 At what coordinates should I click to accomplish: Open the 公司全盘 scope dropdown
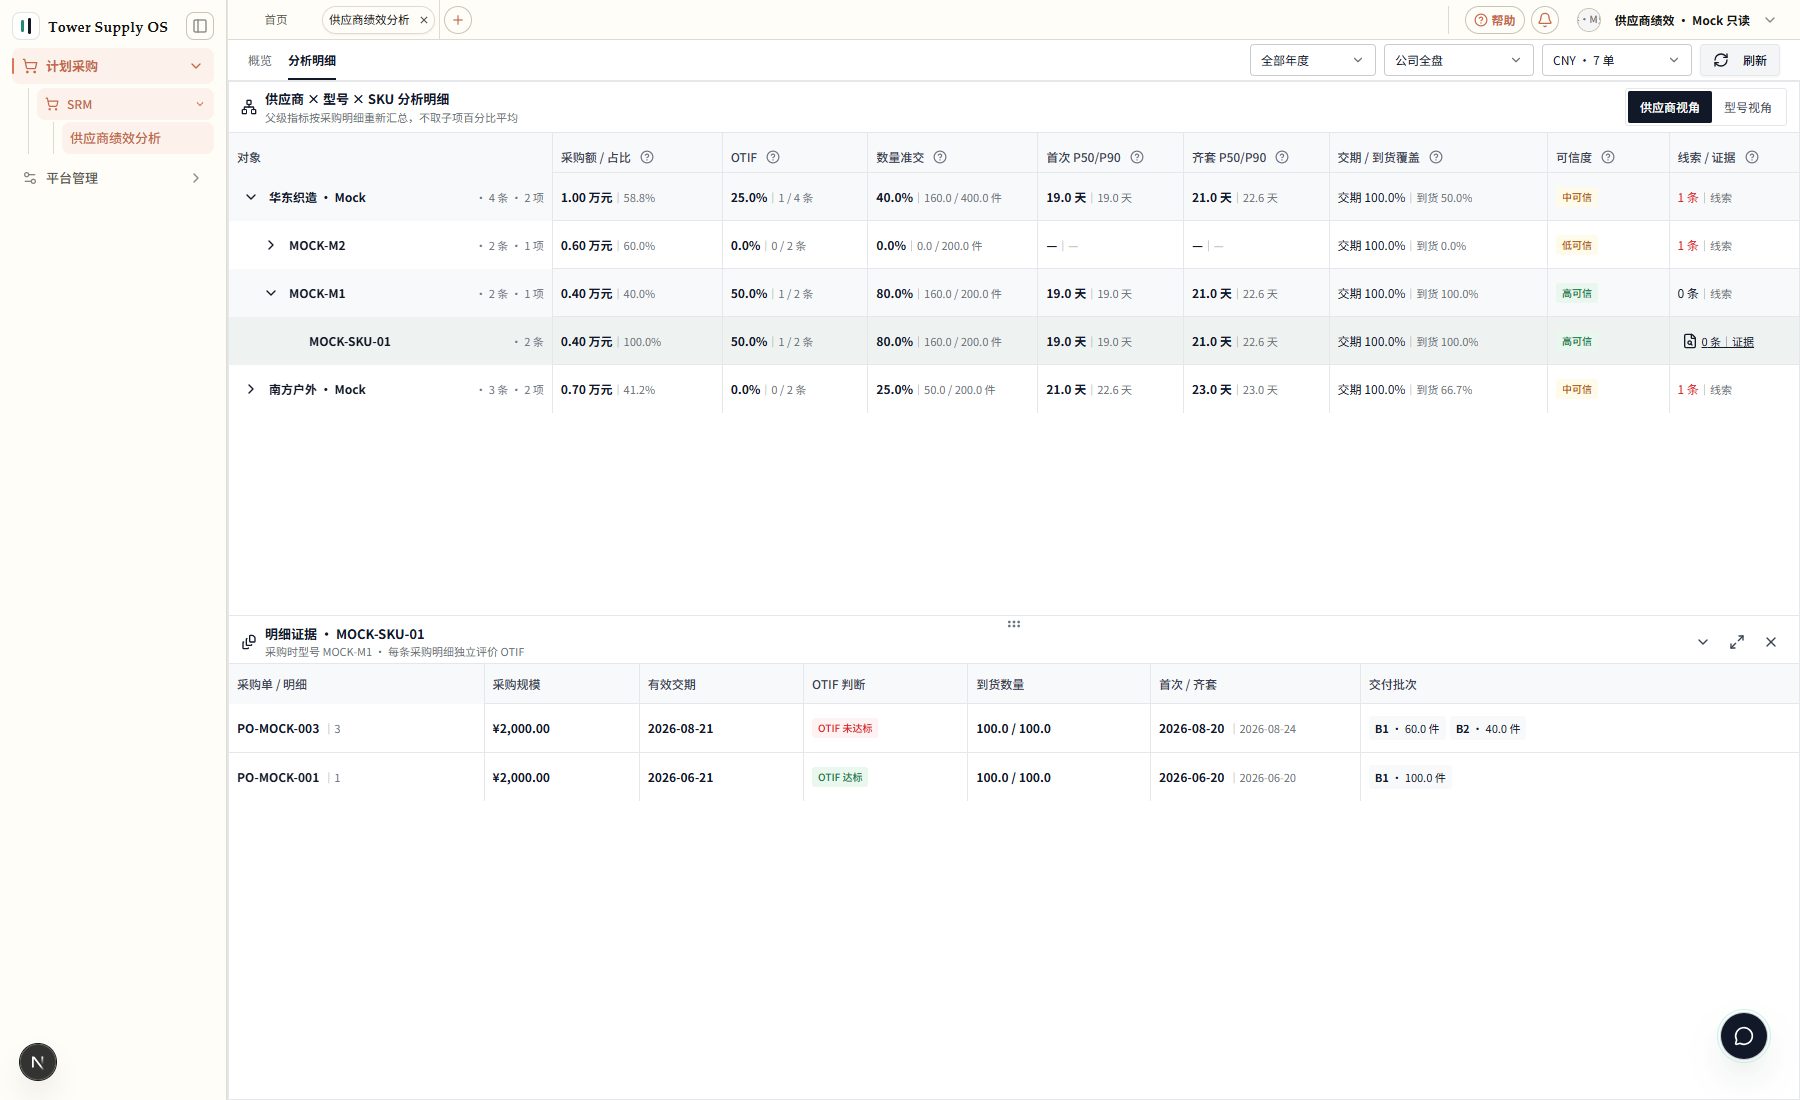[x=1458, y=60]
